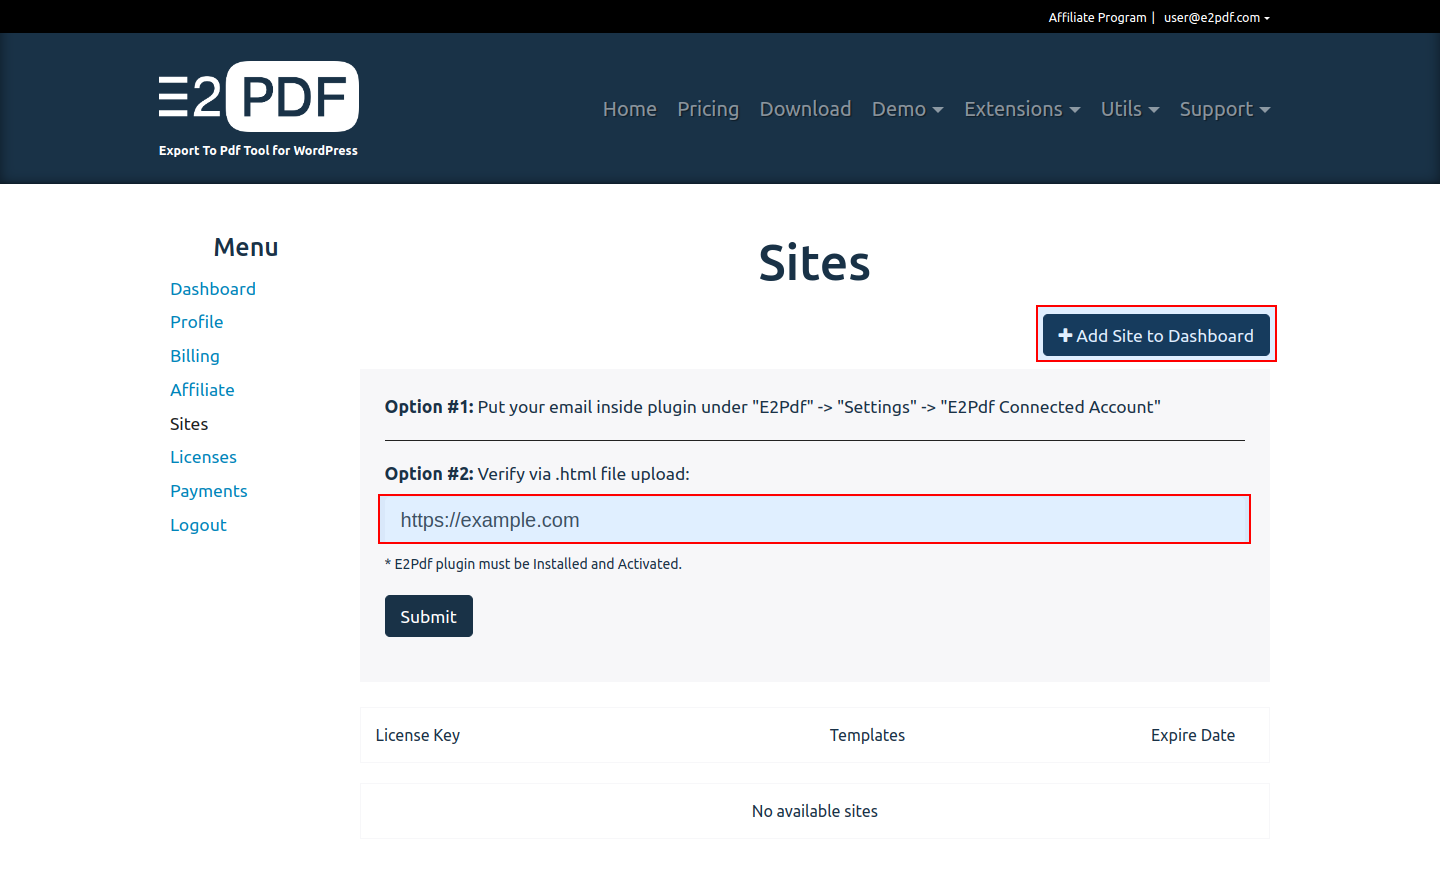Expand the Extensions dropdown menu

pyautogui.click(x=1021, y=109)
